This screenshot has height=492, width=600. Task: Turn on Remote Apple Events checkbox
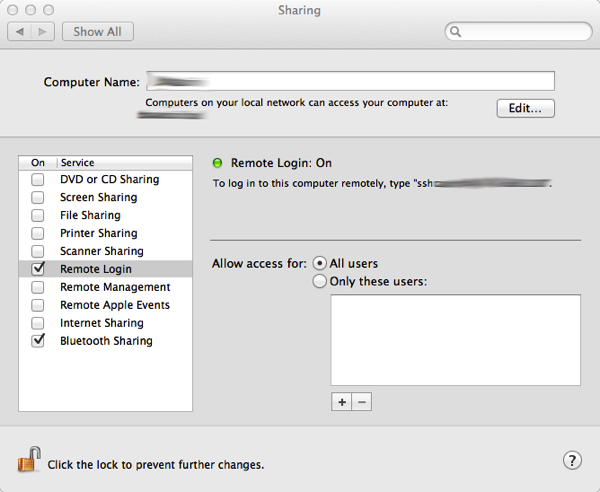point(38,305)
